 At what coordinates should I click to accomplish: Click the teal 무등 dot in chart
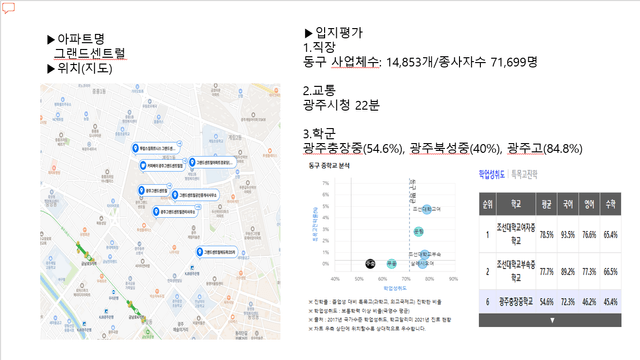[x=391, y=264]
